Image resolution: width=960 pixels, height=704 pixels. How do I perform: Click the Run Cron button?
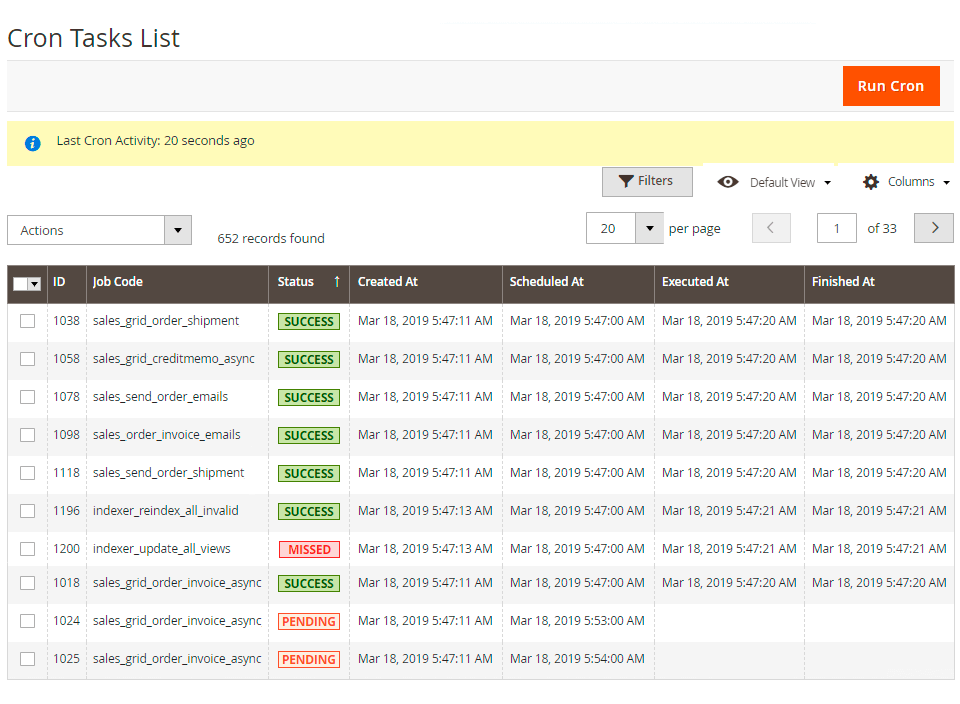[890, 86]
